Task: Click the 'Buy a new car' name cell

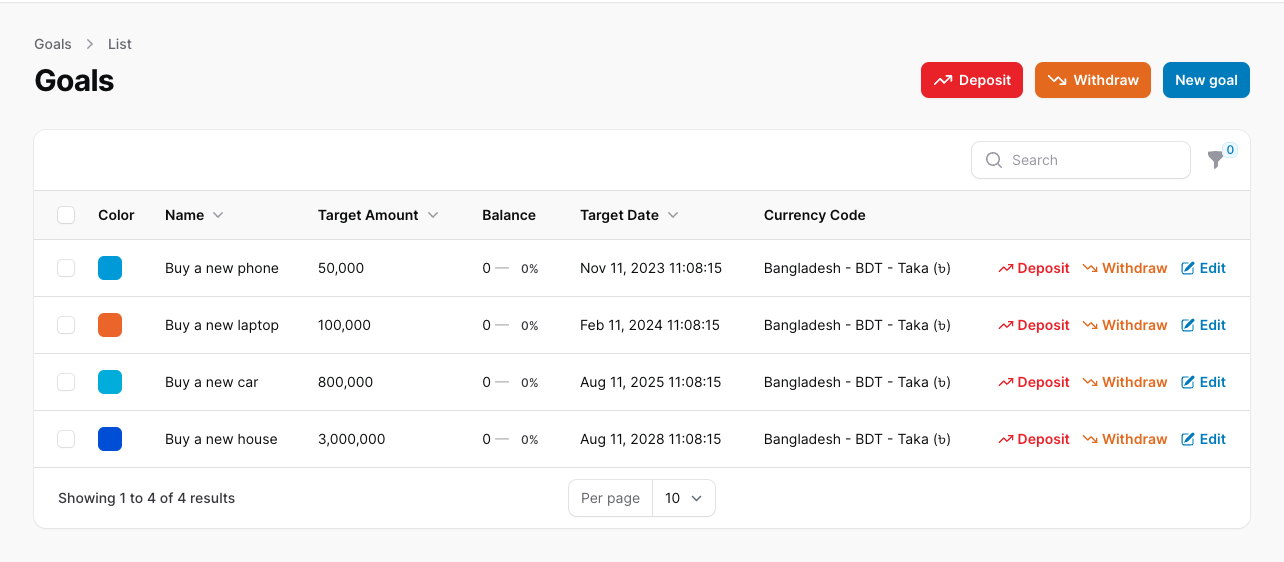Action: 212,382
